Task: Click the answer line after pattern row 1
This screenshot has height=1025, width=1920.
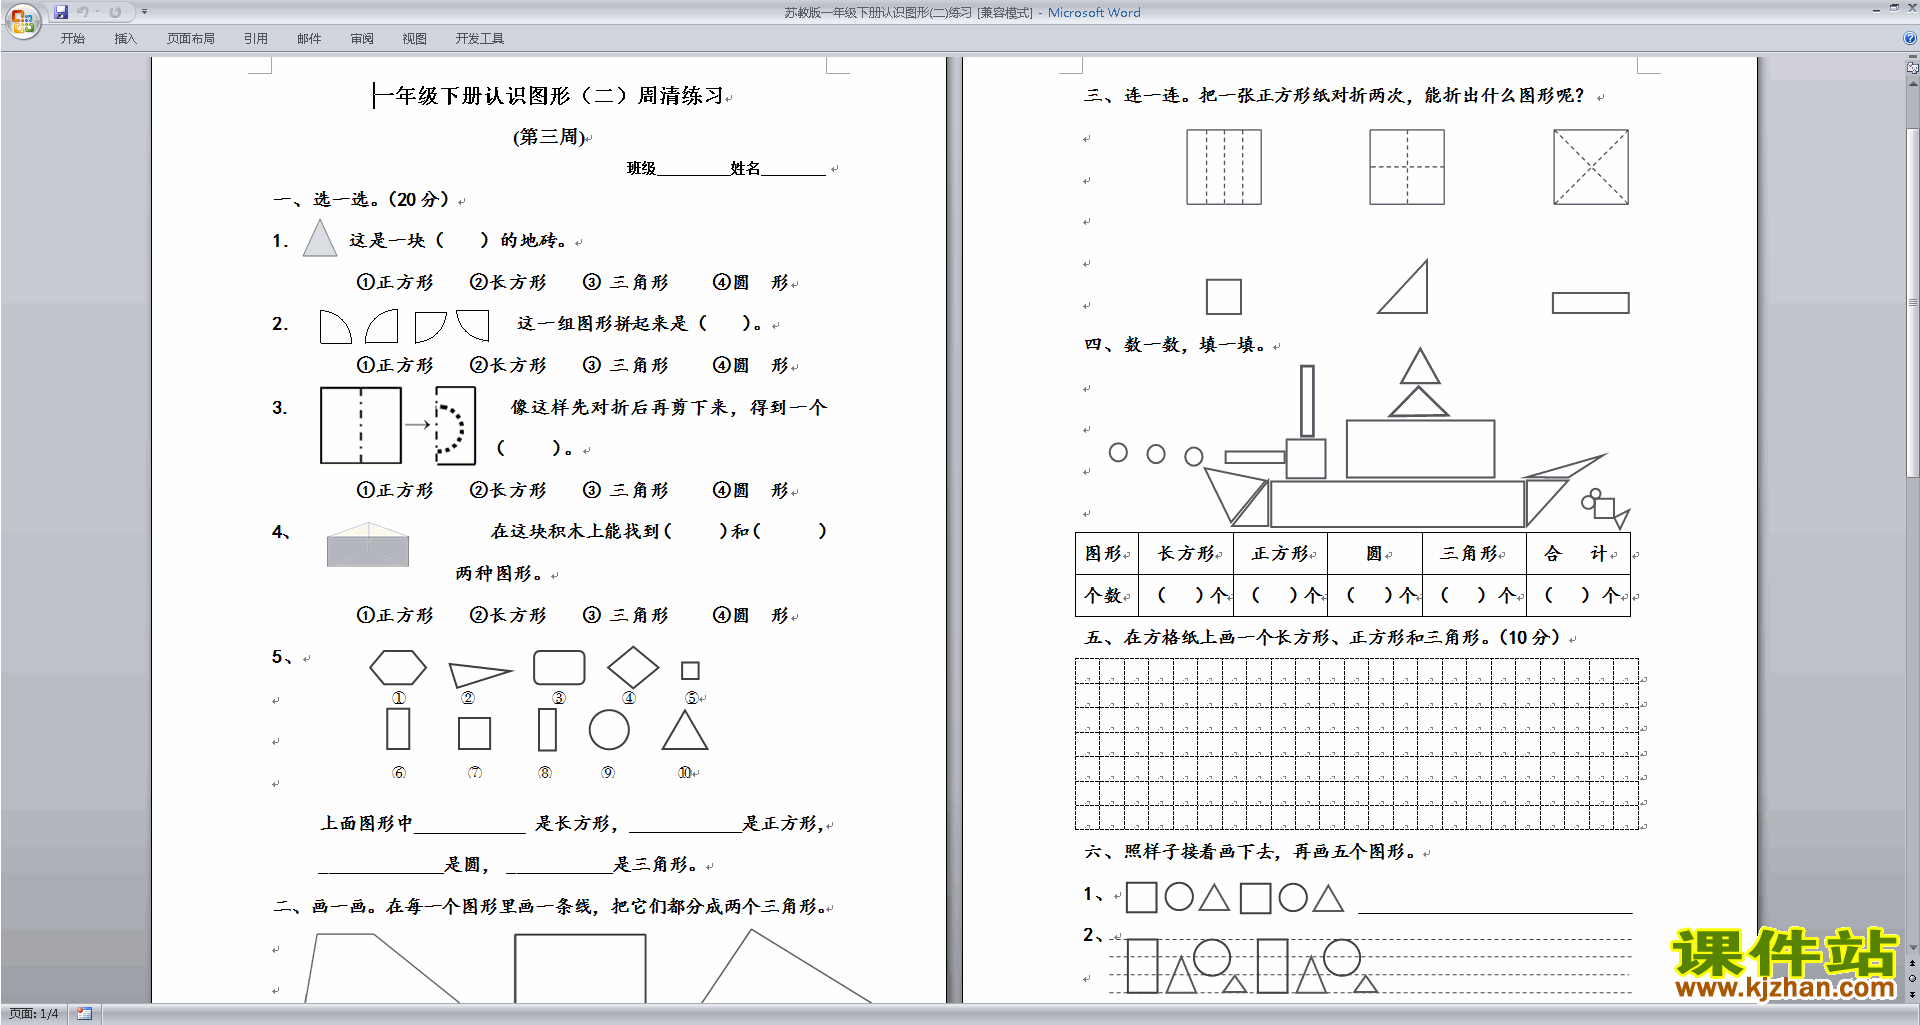Action: (1495, 911)
